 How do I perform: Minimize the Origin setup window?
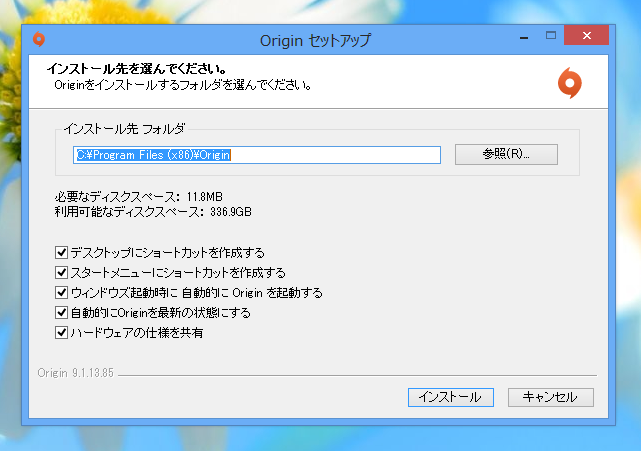(x=524, y=37)
